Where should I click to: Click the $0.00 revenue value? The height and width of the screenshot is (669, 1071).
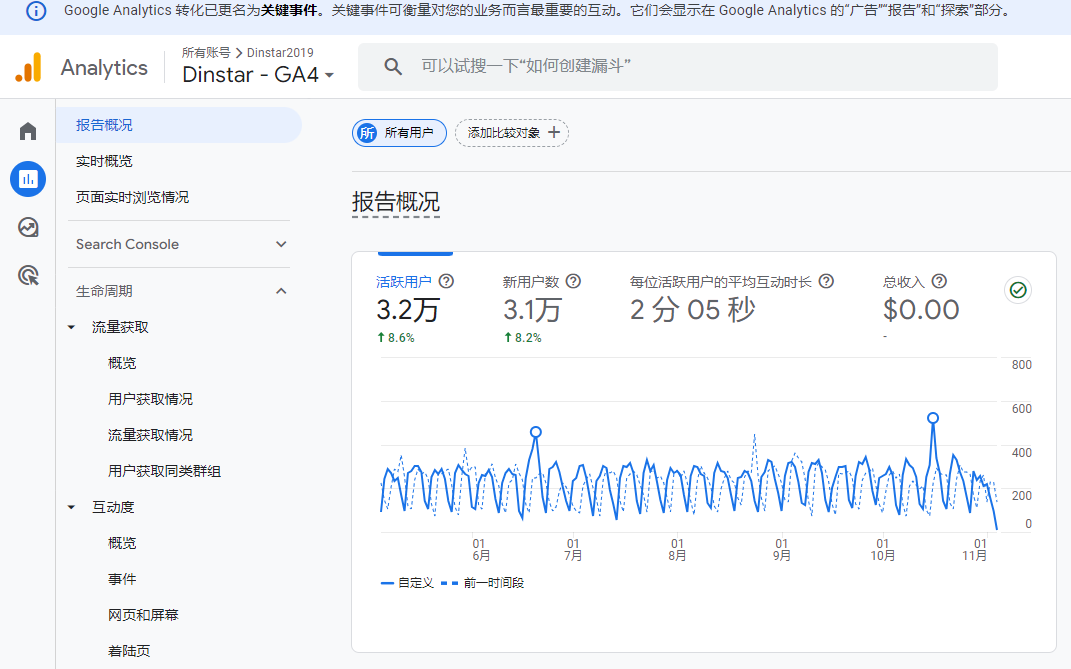921,310
